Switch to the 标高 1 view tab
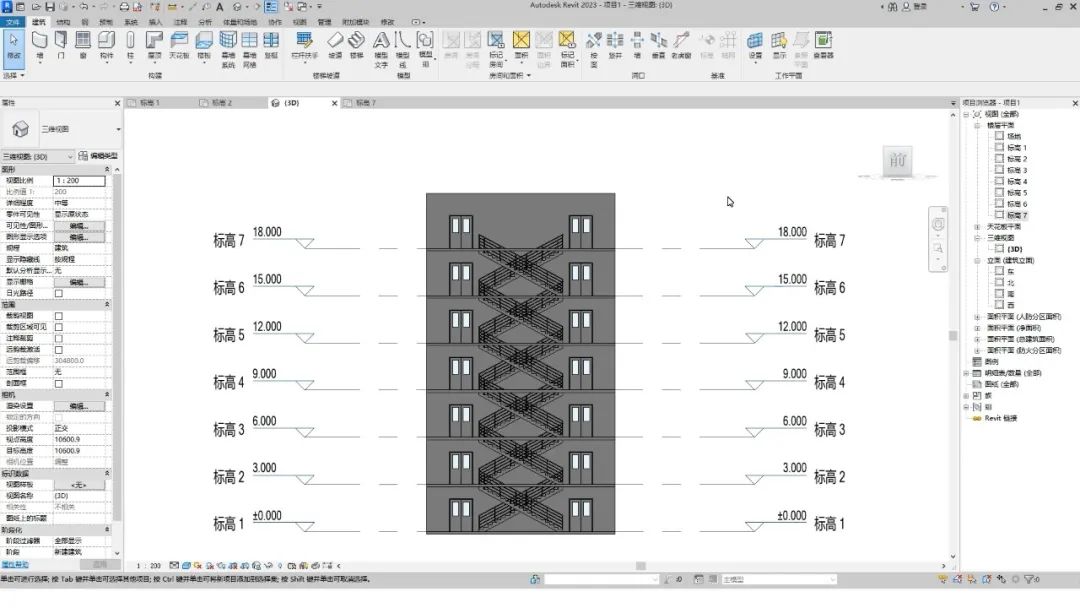This screenshot has height=608, width=1080. 149,103
